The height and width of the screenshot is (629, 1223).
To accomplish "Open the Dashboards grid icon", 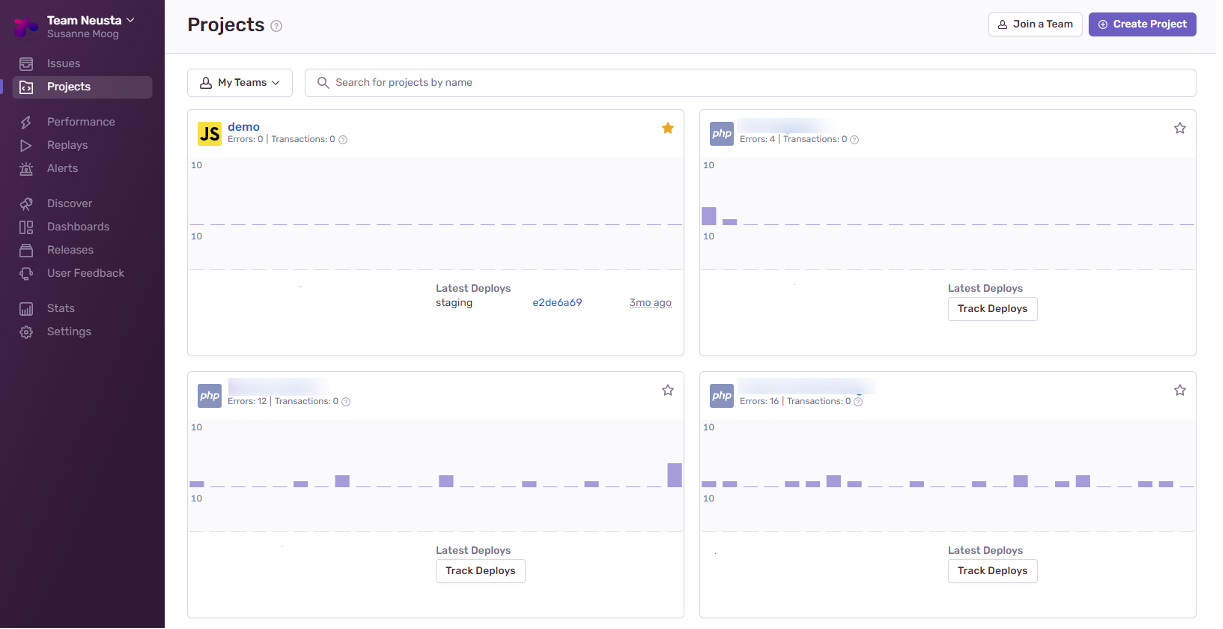I will 26,227.
